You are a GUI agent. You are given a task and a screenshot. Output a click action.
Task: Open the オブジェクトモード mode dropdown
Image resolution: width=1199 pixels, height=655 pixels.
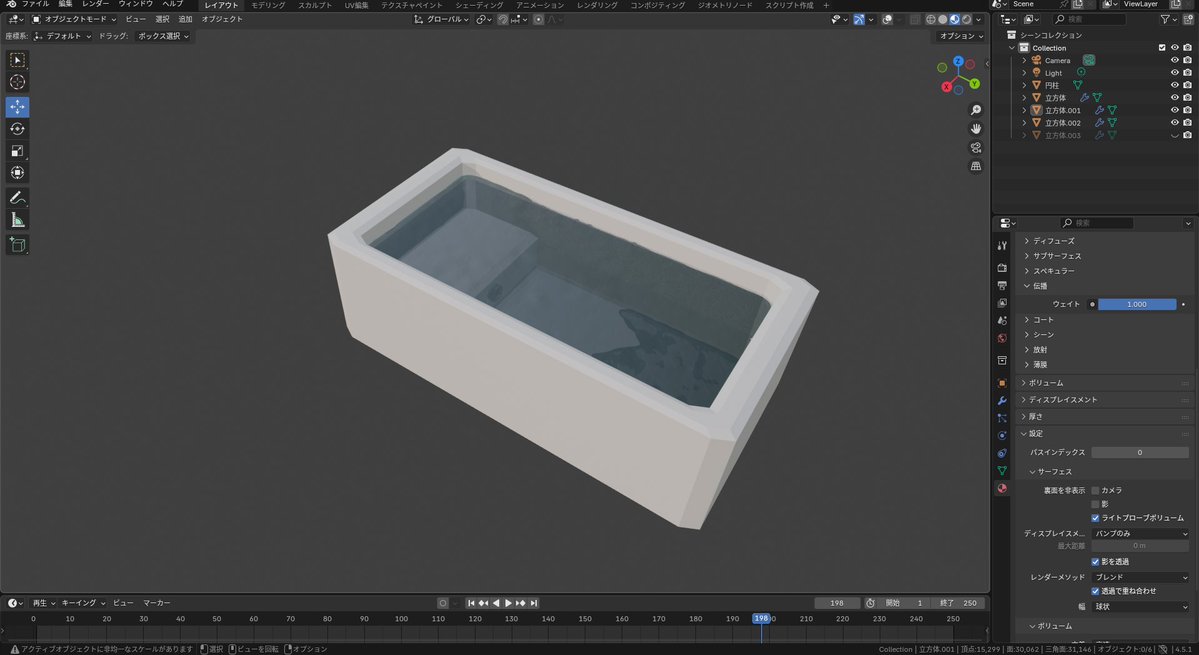(74, 19)
